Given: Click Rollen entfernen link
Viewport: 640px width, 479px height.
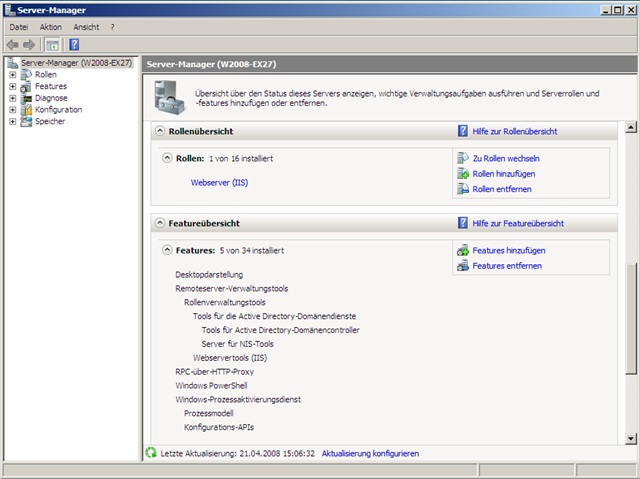Looking at the screenshot, I should coord(502,189).
